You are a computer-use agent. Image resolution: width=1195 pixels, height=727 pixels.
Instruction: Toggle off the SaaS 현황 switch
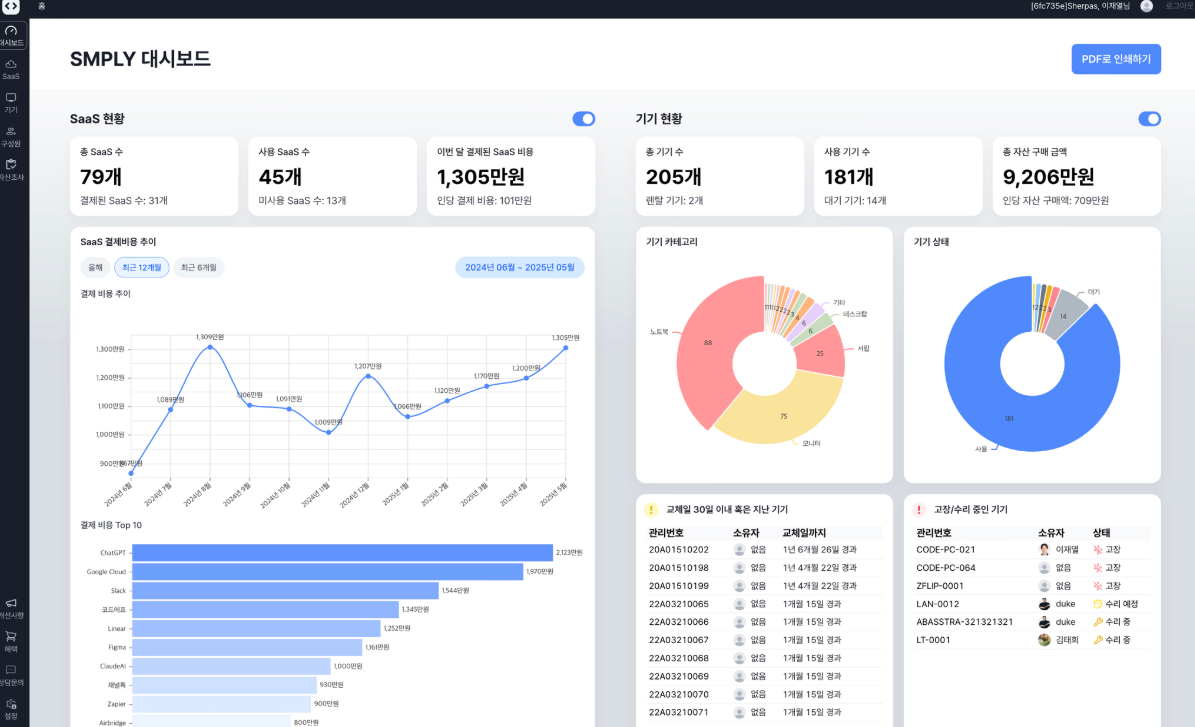click(584, 119)
